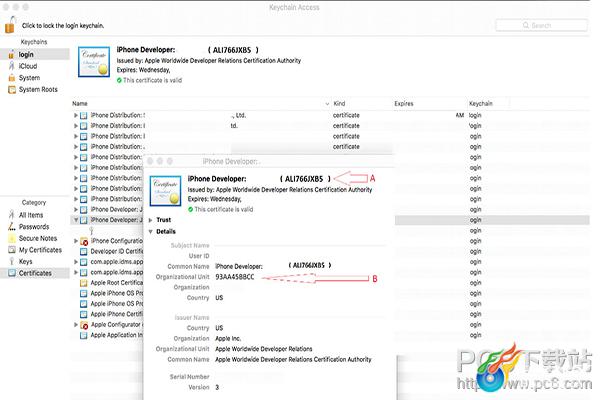Click the Issuer Name Country value "US"
The image size is (600, 400).
[x=219, y=328]
